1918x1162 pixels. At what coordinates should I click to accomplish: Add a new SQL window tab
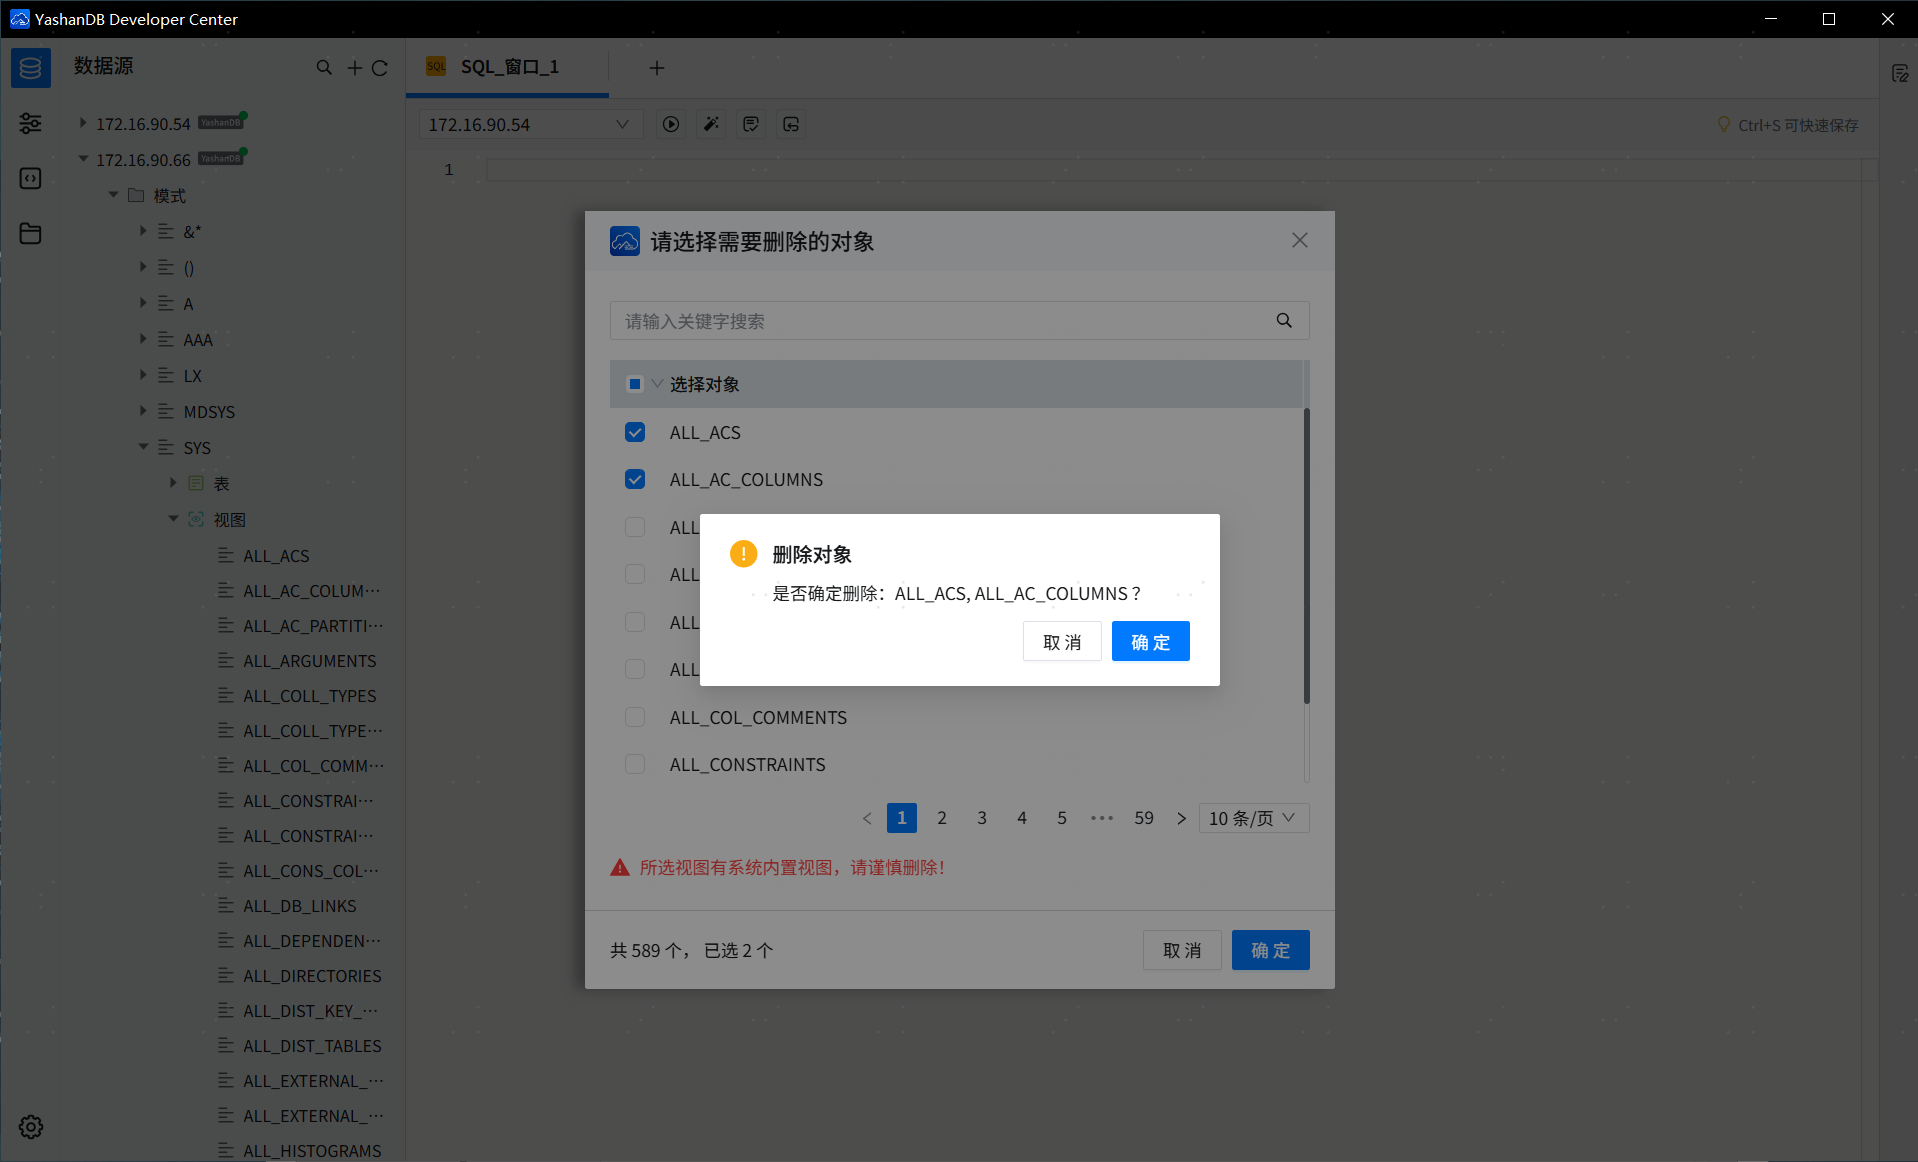[657, 68]
